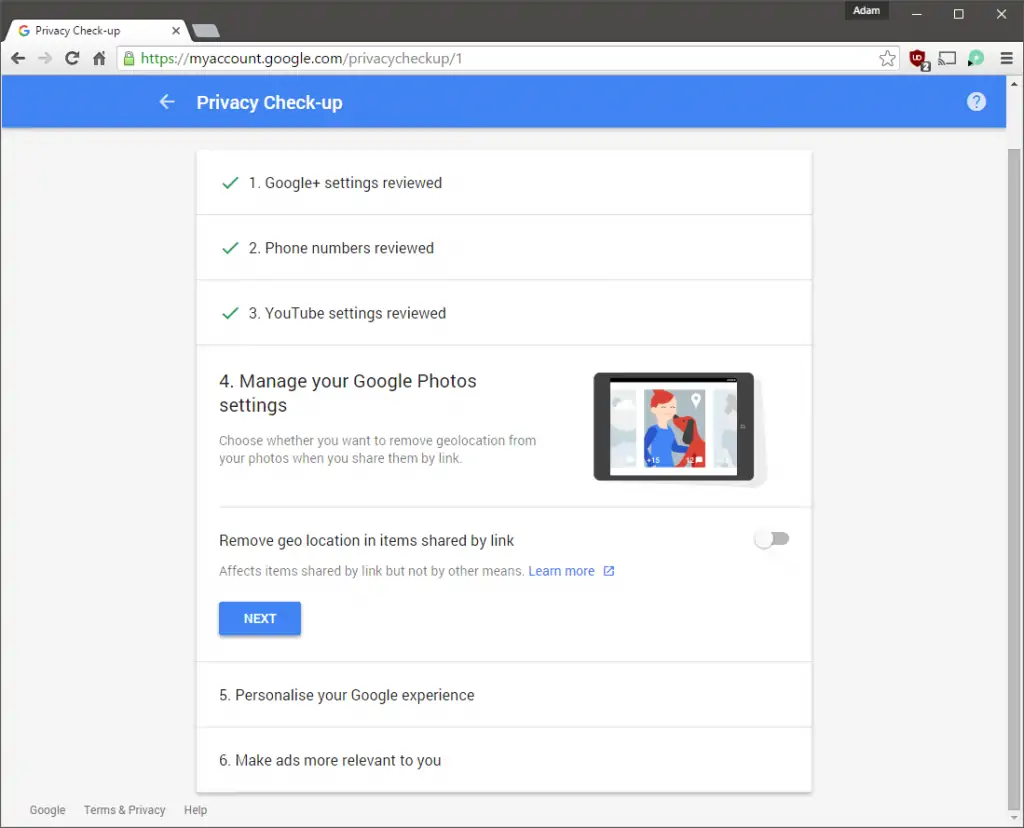The height and width of the screenshot is (828, 1024).
Task: Open the Terms & Privacy footer link
Action: point(124,810)
